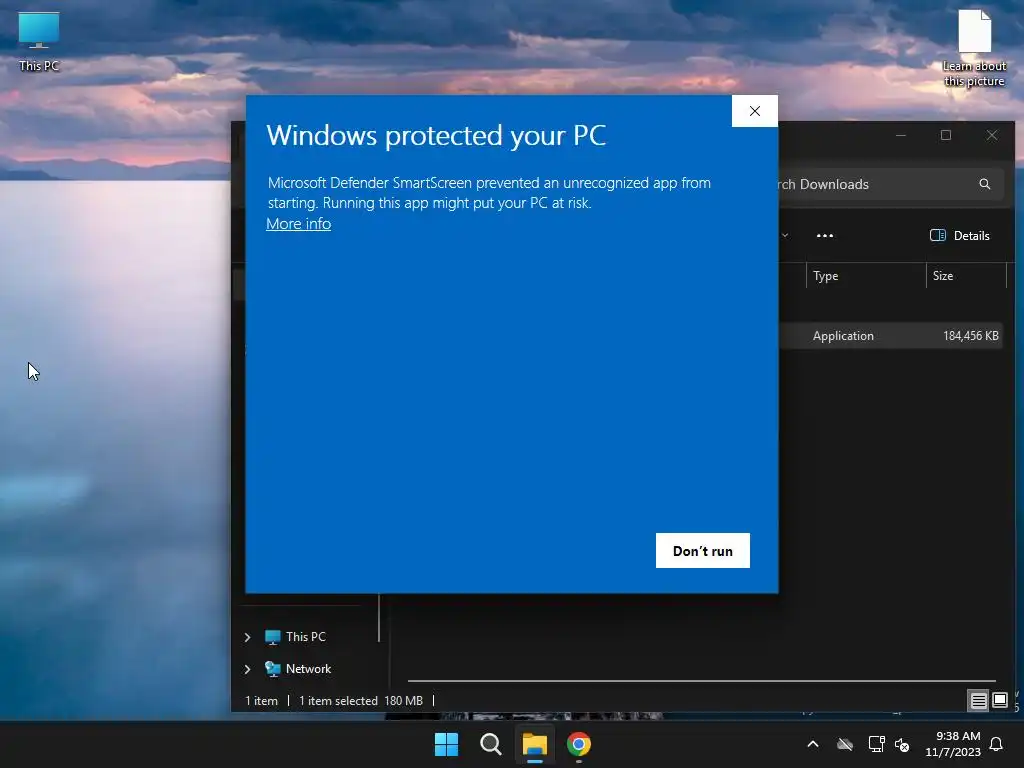Show hidden tray icons chevron

click(x=813, y=744)
